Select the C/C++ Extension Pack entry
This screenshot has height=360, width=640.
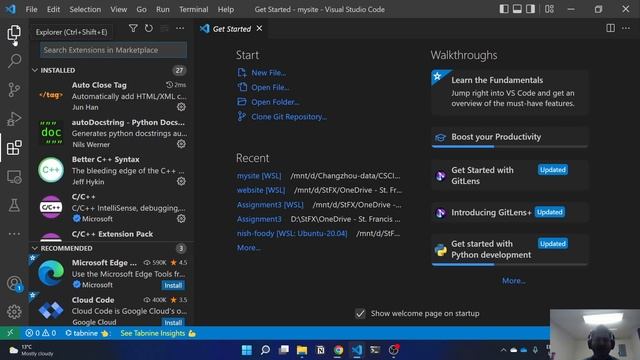pos(111,234)
